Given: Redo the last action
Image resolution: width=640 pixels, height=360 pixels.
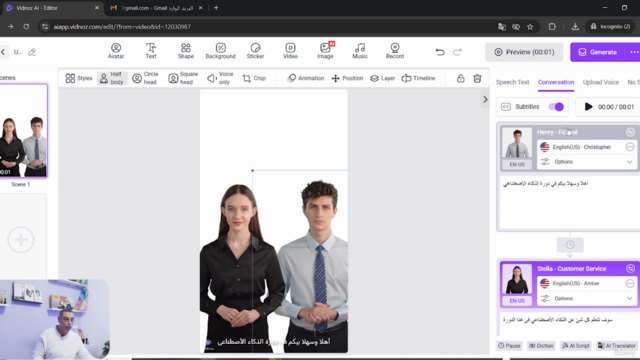Looking at the screenshot, I should pos(457,52).
